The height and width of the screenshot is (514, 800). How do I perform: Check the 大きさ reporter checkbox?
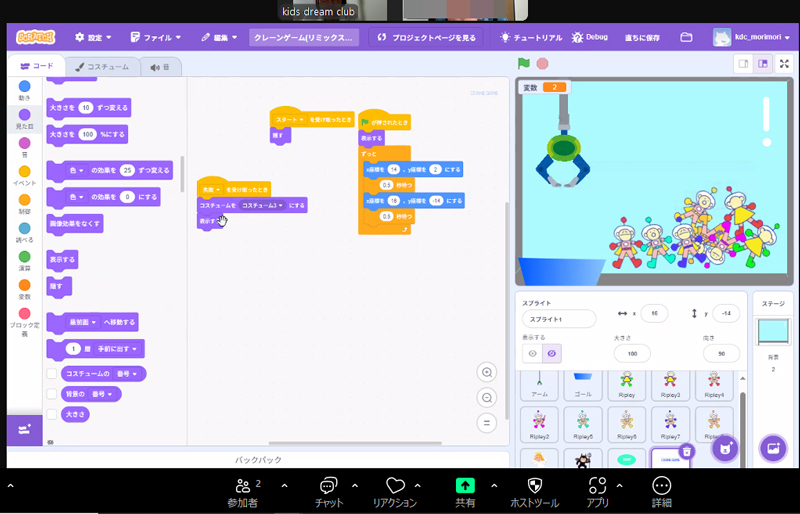(x=52, y=414)
